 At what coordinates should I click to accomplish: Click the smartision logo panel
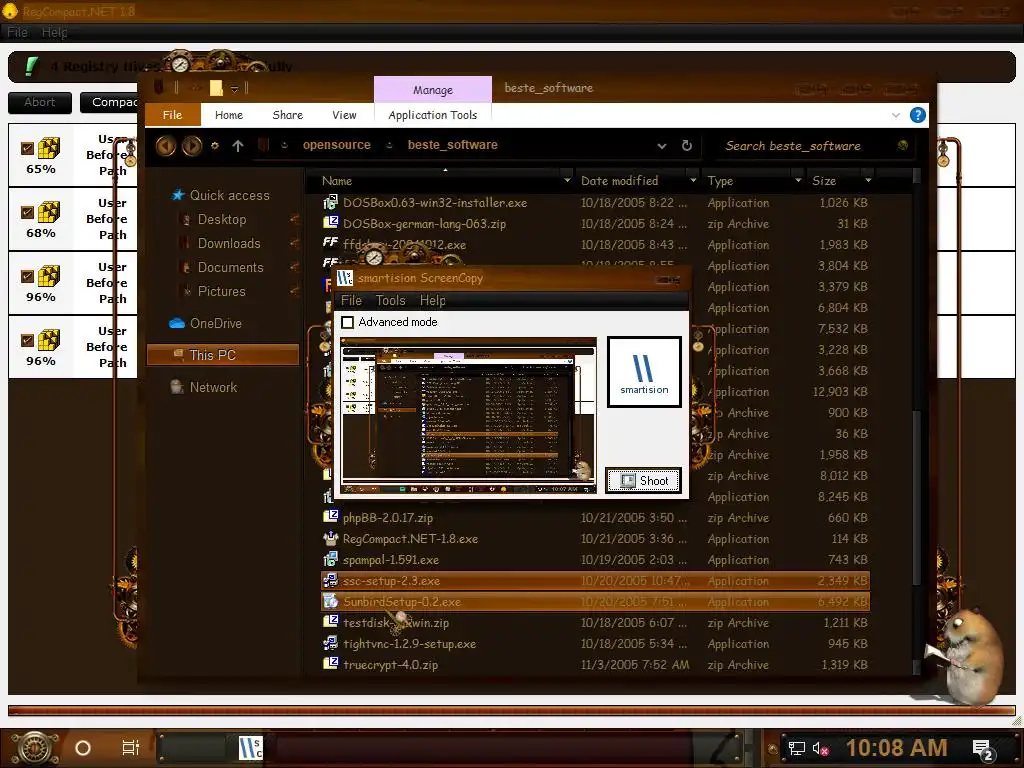[x=644, y=372]
